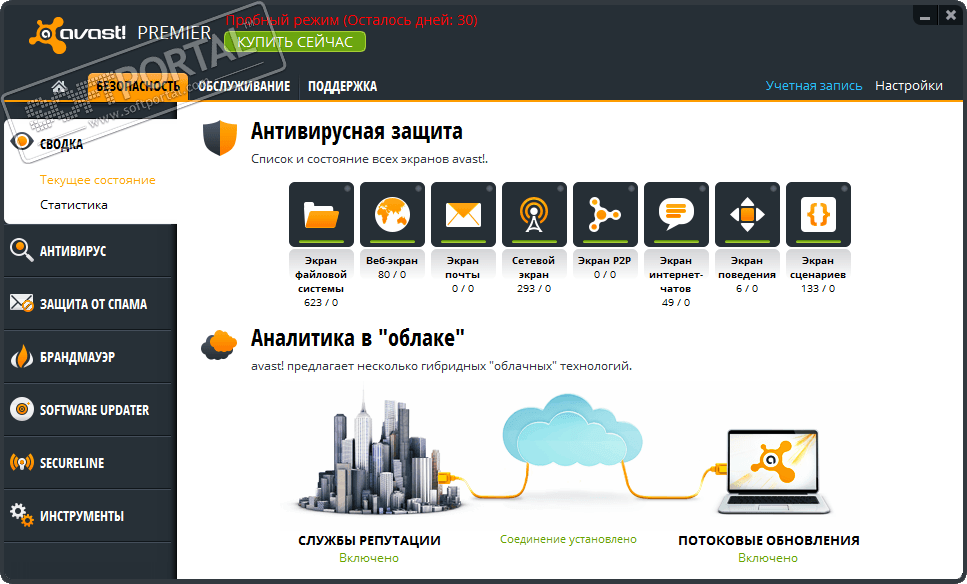Minimize the avast! window
Viewport: 967px width, 584px height.
tap(924, 16)
